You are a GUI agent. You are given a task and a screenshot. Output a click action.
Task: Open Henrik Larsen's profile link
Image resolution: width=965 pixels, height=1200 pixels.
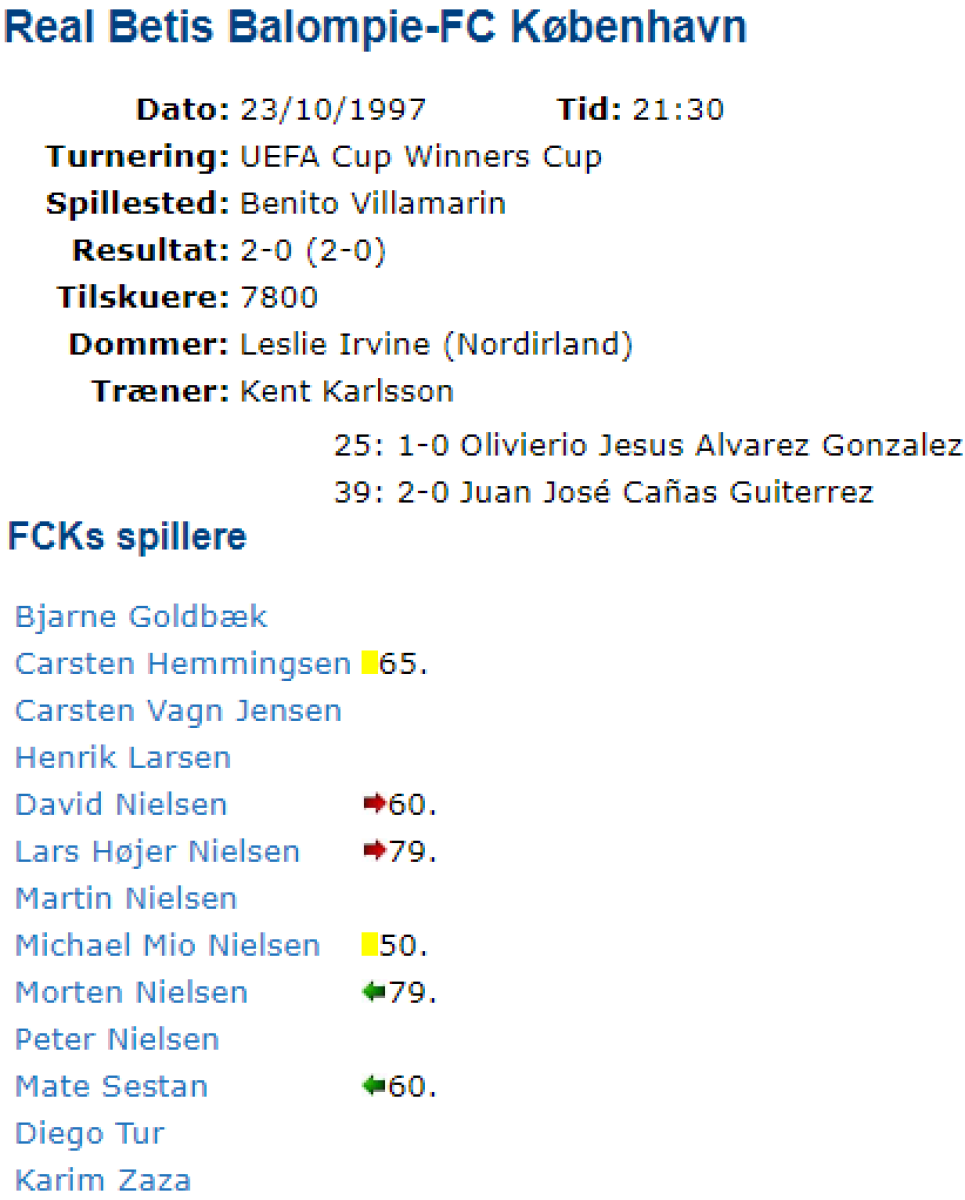(x=123, y=758)
